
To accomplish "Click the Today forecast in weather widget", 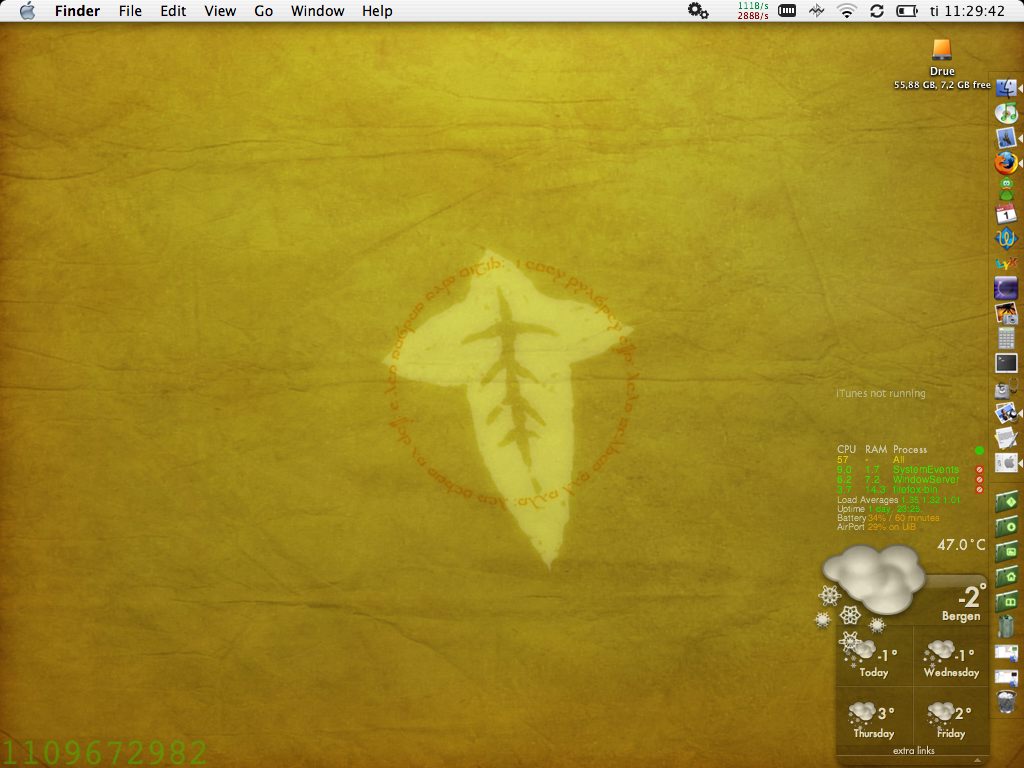I will [x=874, y=658].
